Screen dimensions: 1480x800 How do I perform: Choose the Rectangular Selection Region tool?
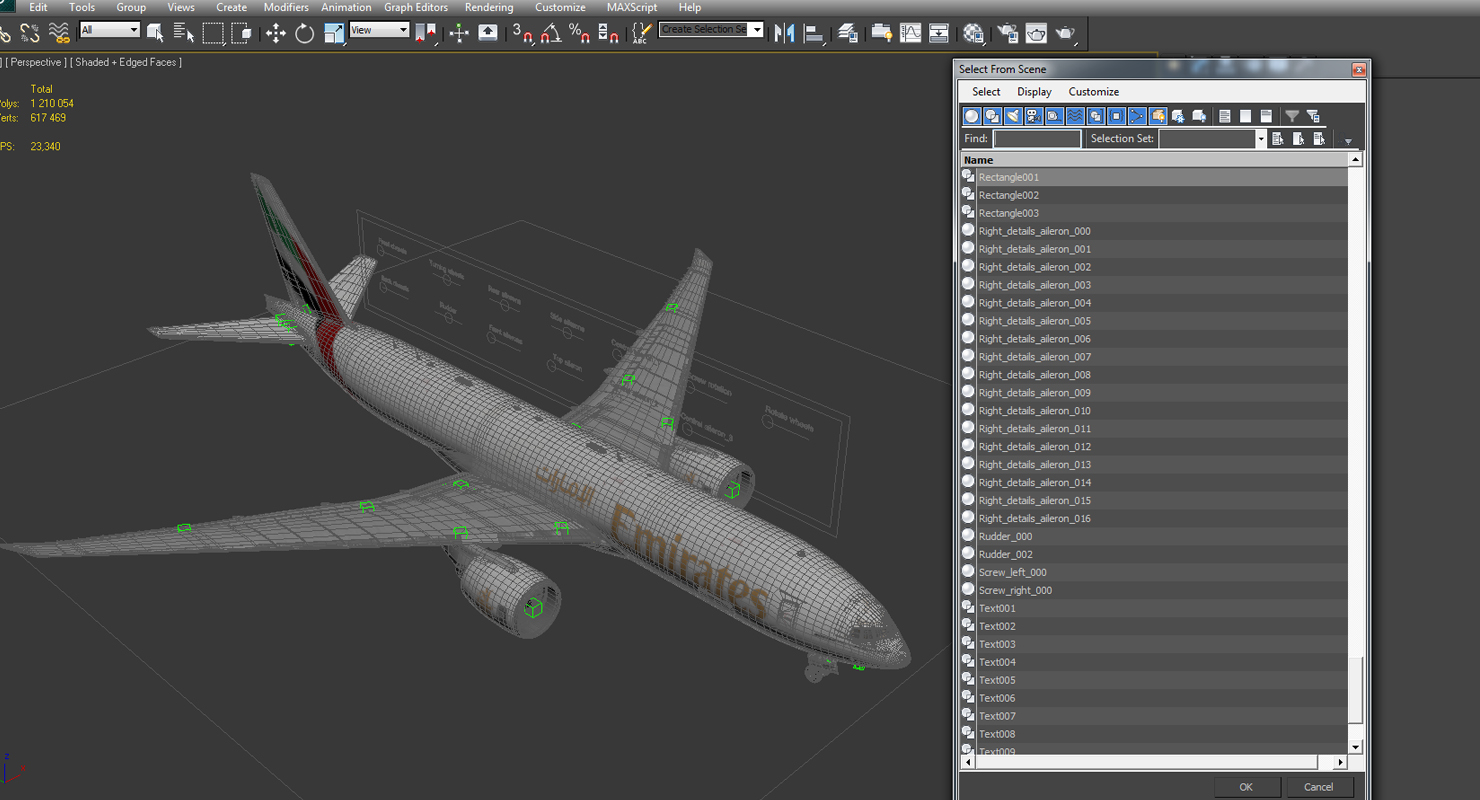(x=212, y=33)
